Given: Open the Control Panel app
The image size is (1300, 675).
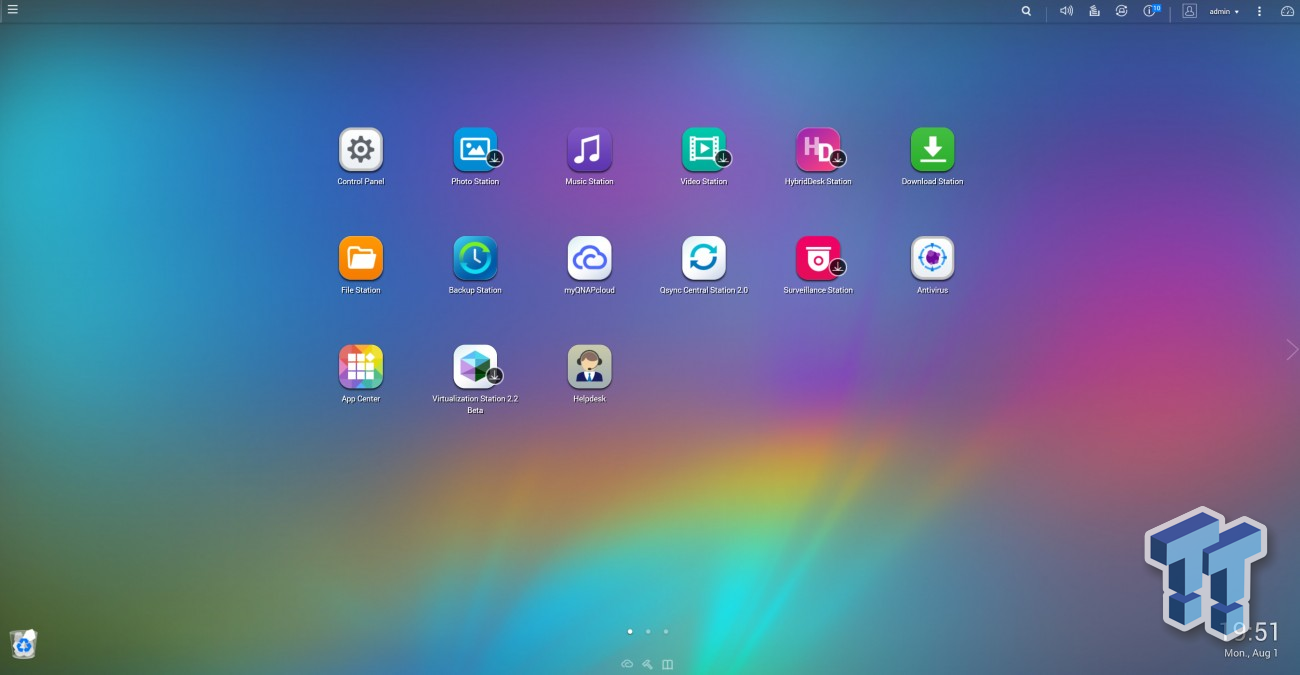Looking at the screenshot, I should point(360,150).
